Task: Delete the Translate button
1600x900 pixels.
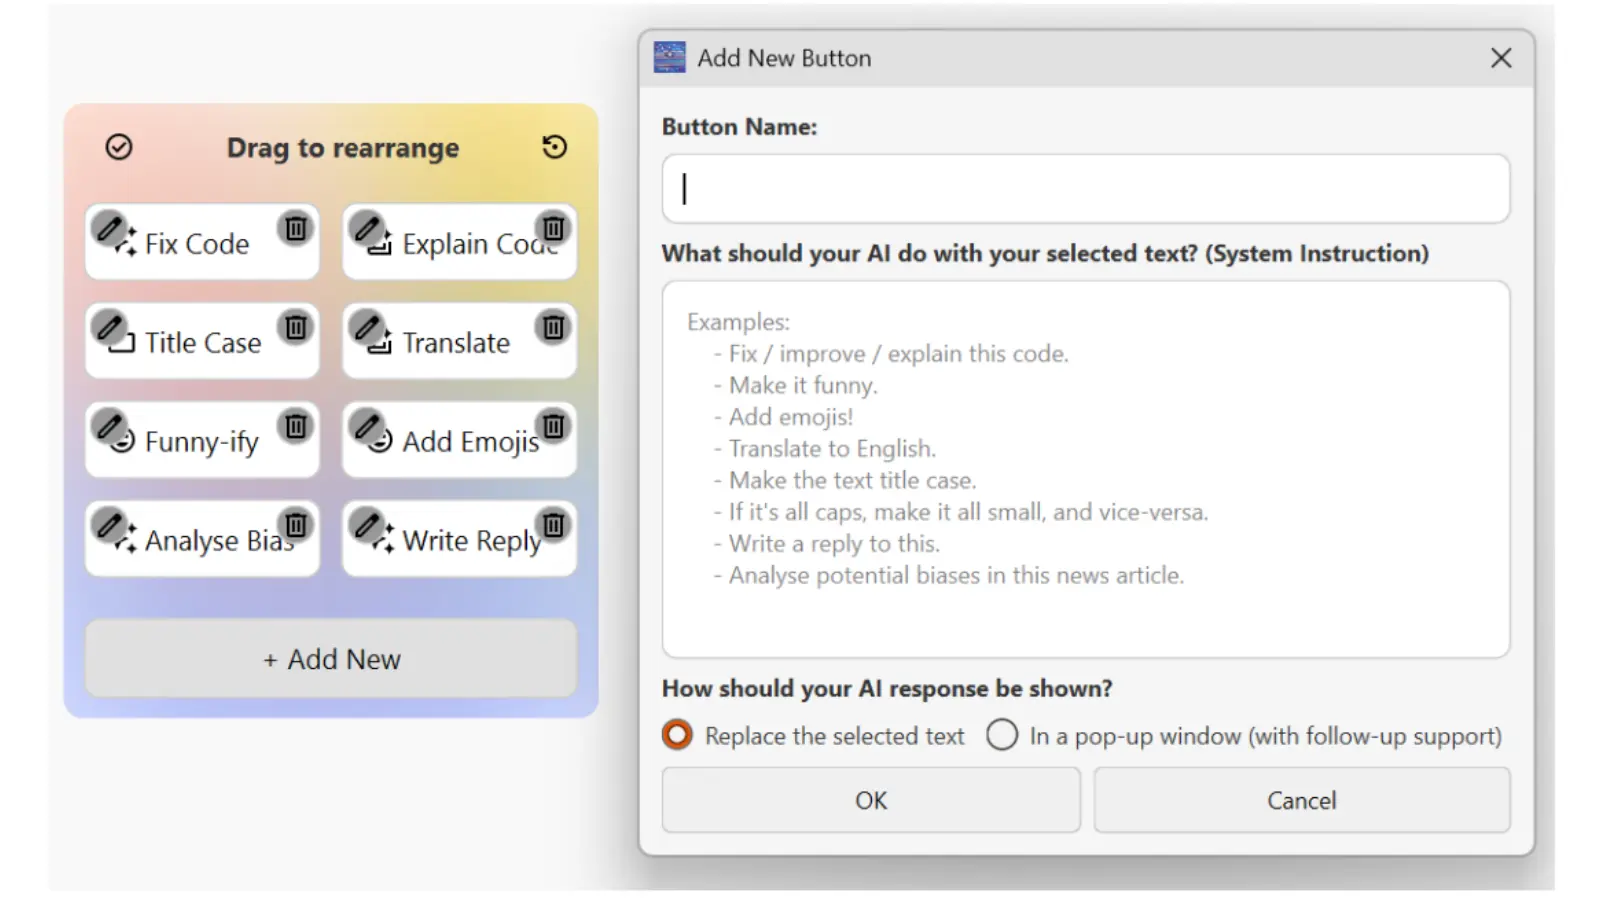Action: (x=553, y=327)
